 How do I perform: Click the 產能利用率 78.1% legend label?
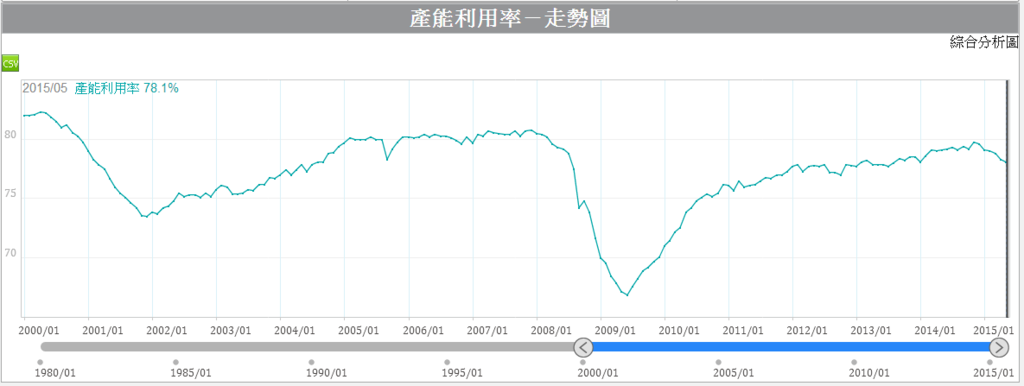[127, 88]
